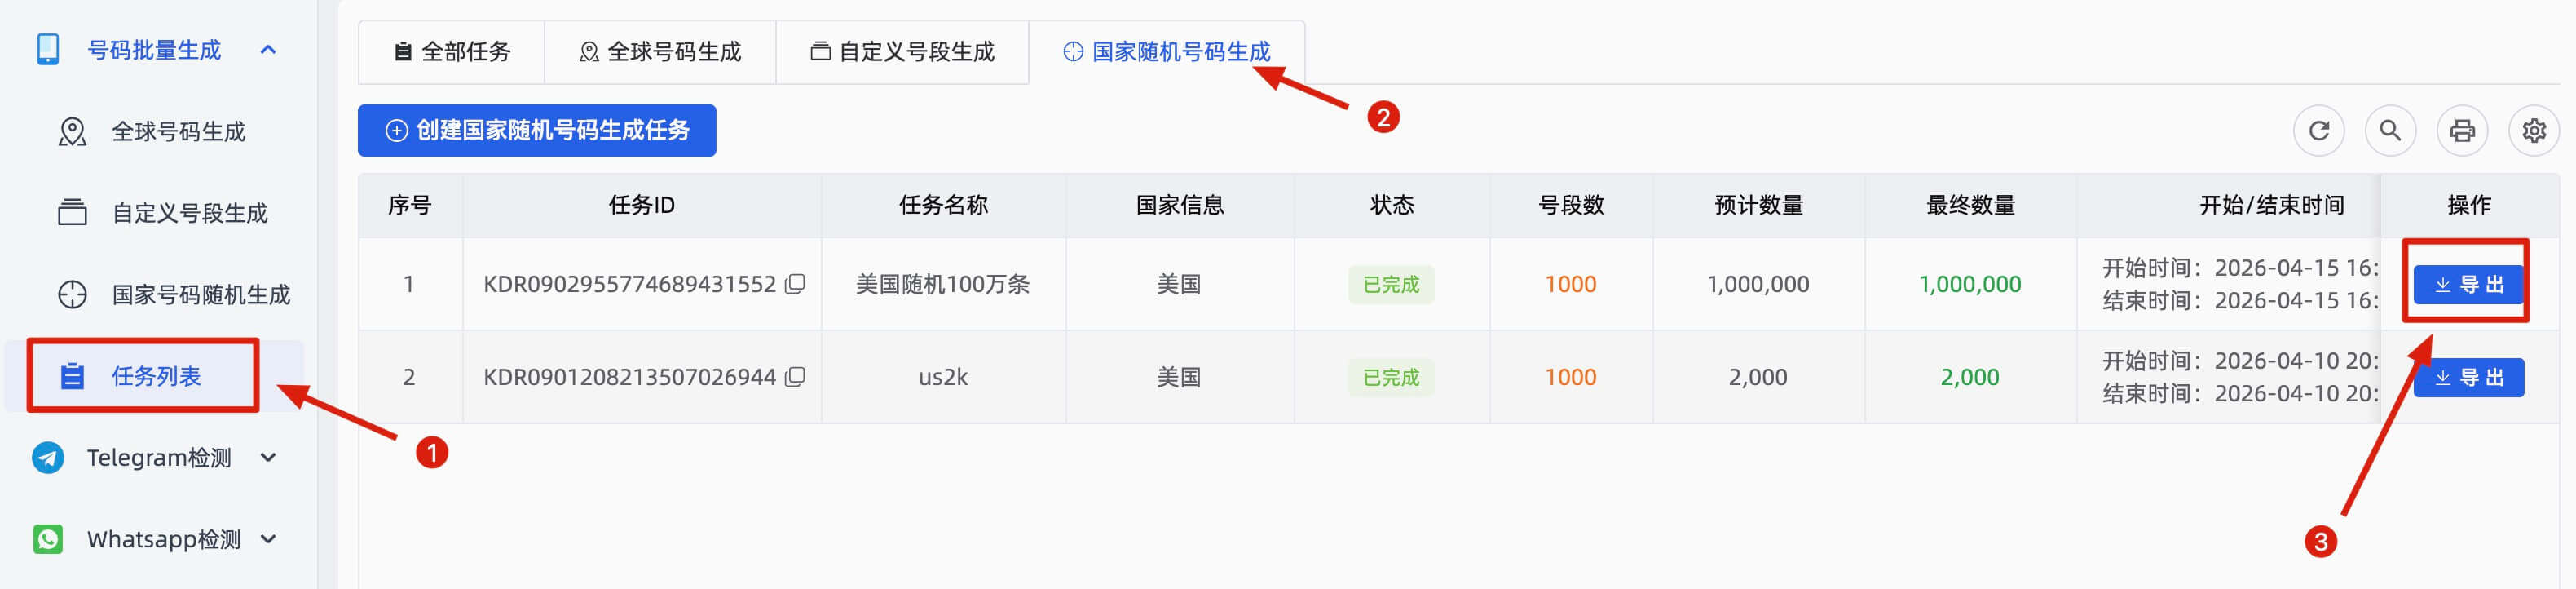This screenshot has width=2576, height=589.
Task: Copy task ID KDR0902955774689431552
Action: pos(795,283)
